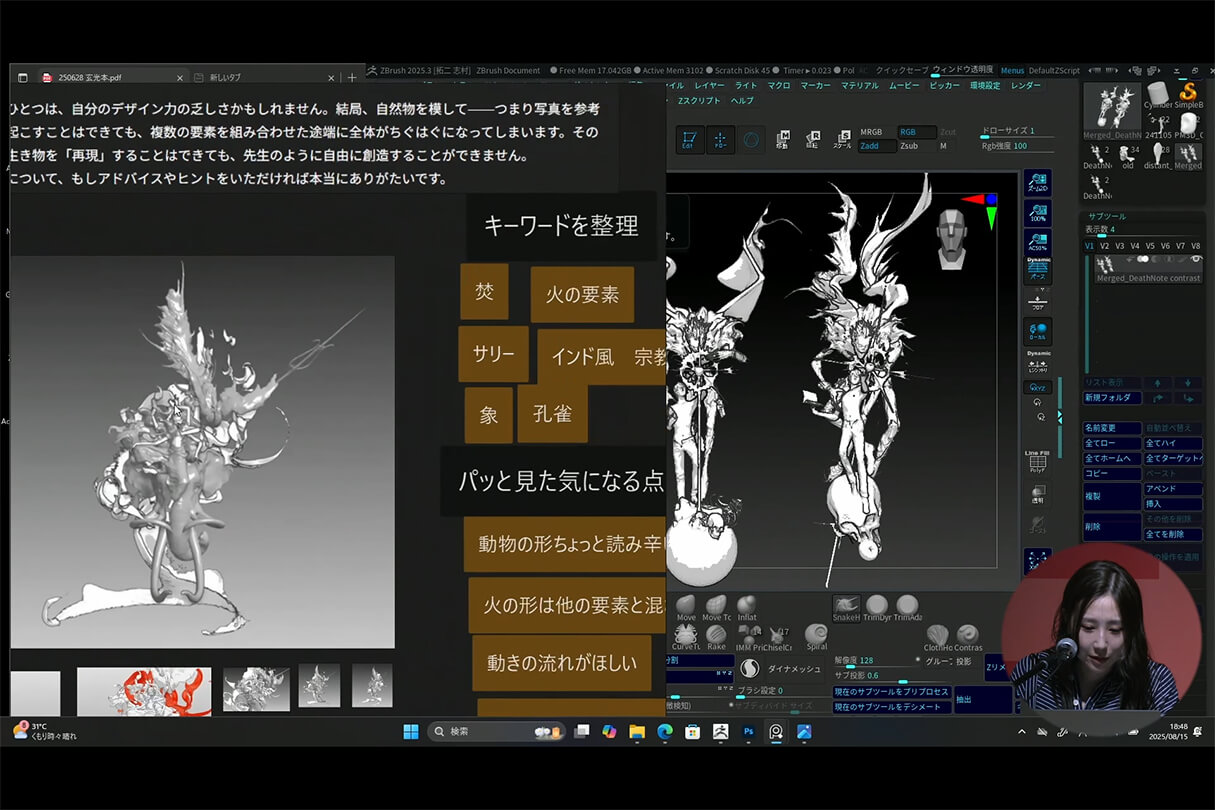
Task: Toggle visibility eye on Merged_DeathNote contrast subtool
Action: coord(1195,257)
